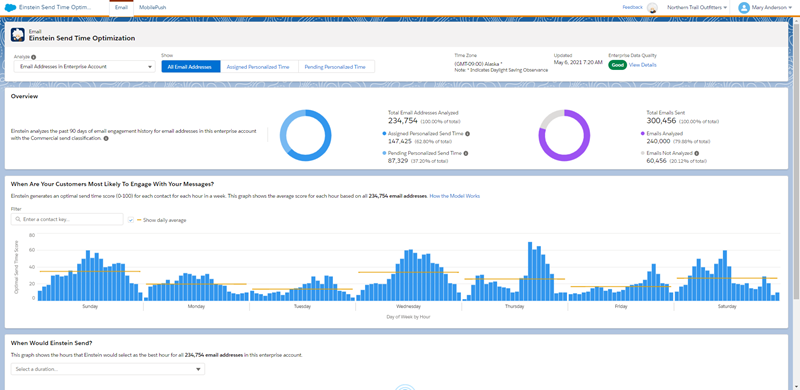Click the (GMT-09:00) Alaska time zone text

coord(478,63)
